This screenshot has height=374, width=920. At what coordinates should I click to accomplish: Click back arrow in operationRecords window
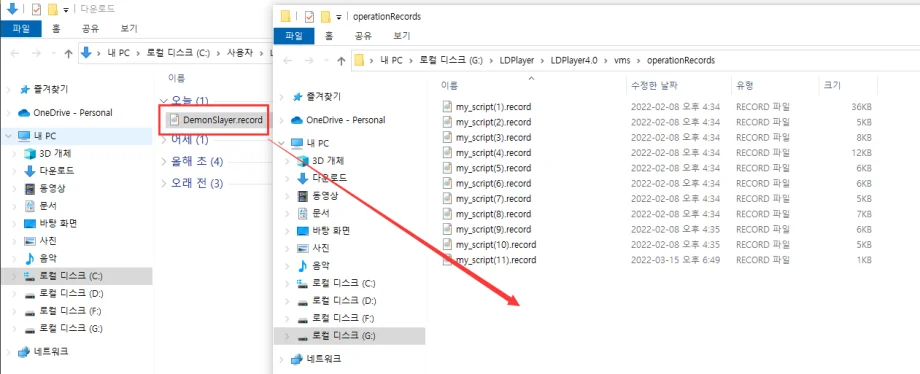pyautogui.click(x=288, y=60)
